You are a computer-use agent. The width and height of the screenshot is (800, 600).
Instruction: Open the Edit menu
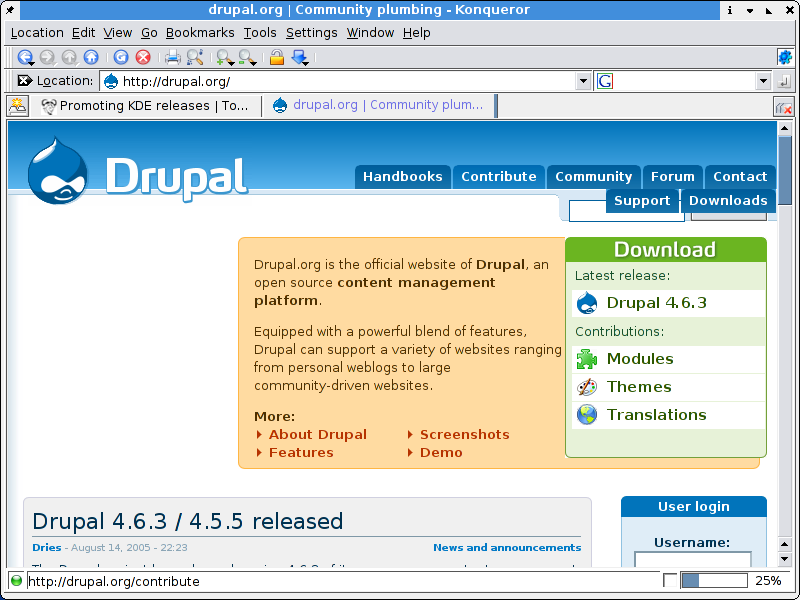click(83, 33)
